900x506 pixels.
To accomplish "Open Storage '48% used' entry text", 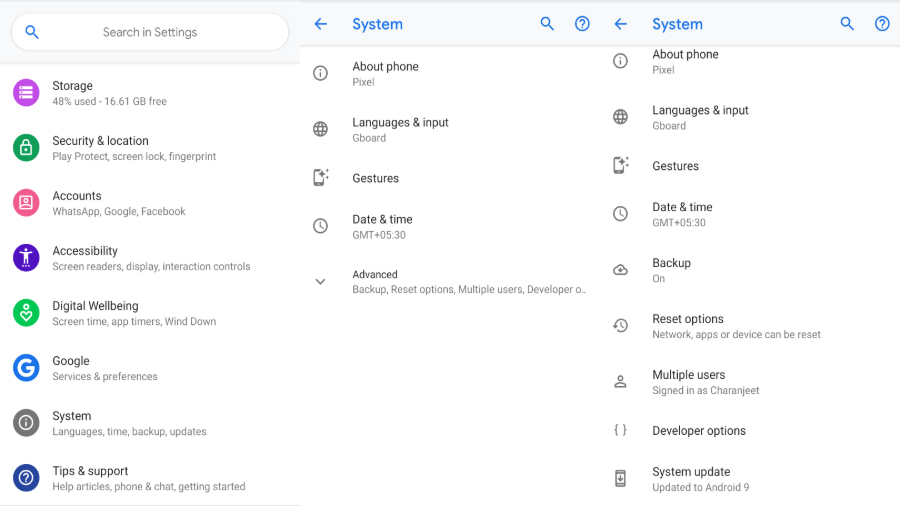I will 109,93.
